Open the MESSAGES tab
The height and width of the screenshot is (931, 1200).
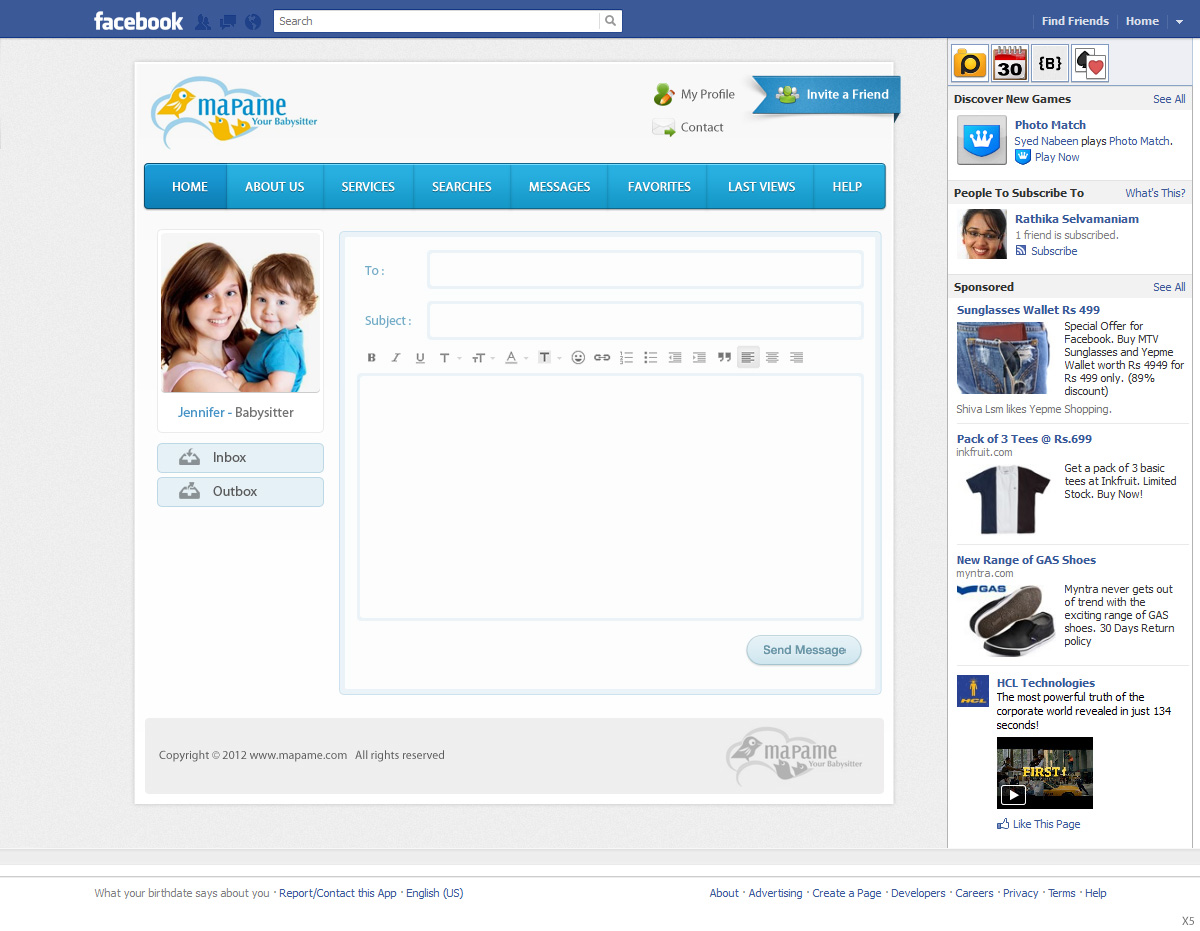tap(559, 186)
